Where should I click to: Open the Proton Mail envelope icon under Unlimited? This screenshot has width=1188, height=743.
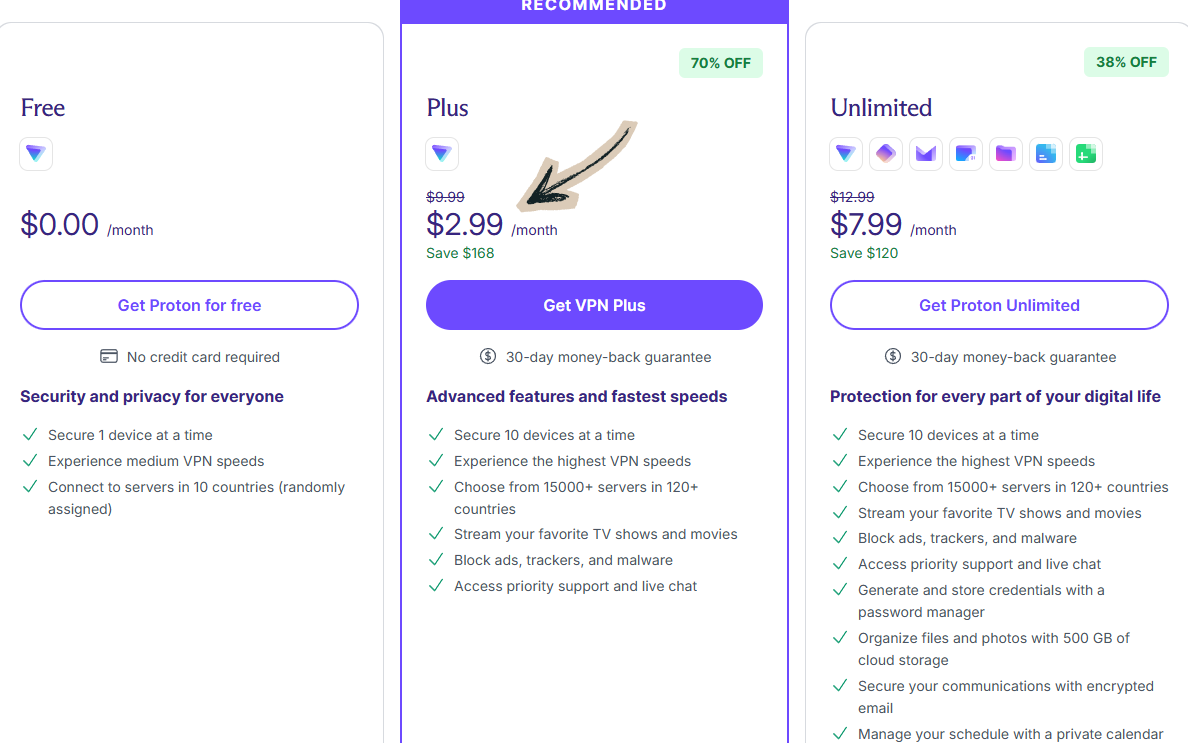click(x=926, y=154)
